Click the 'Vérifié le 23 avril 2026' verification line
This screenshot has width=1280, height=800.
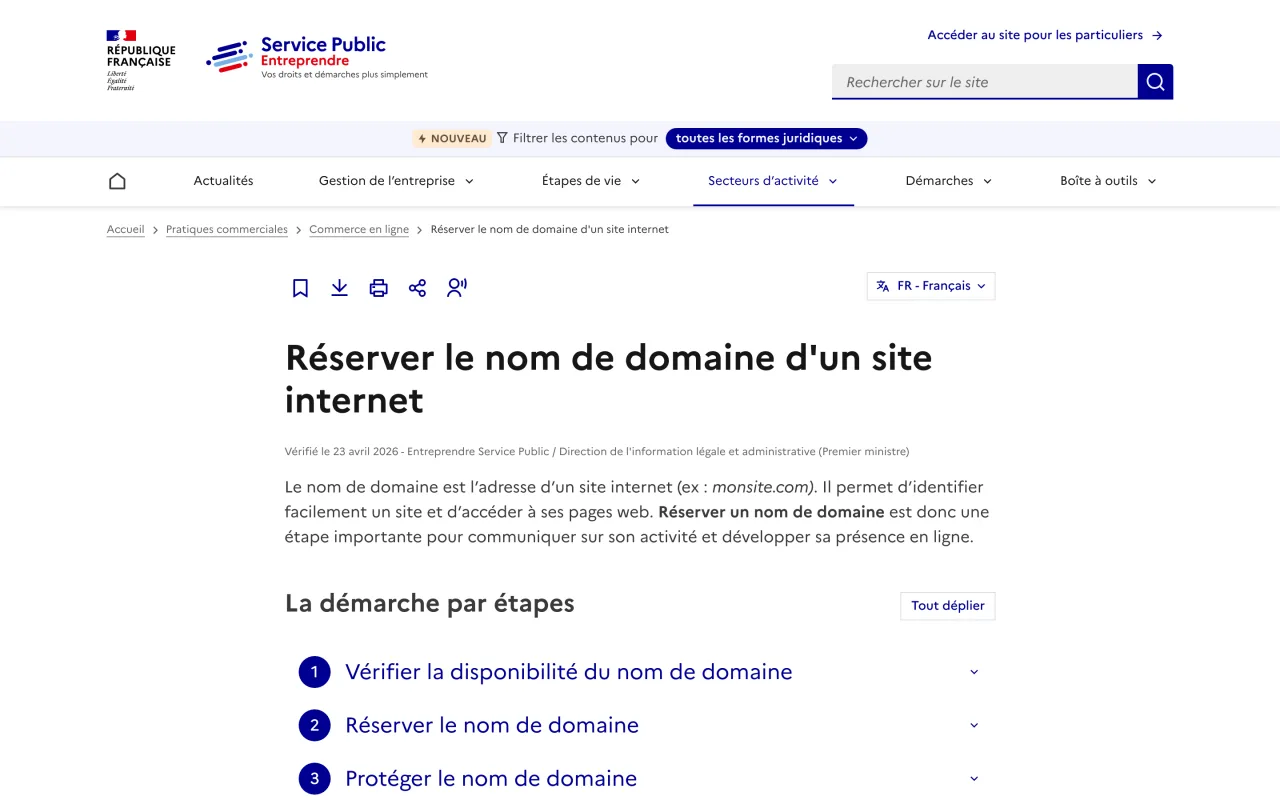click(597, 452)
